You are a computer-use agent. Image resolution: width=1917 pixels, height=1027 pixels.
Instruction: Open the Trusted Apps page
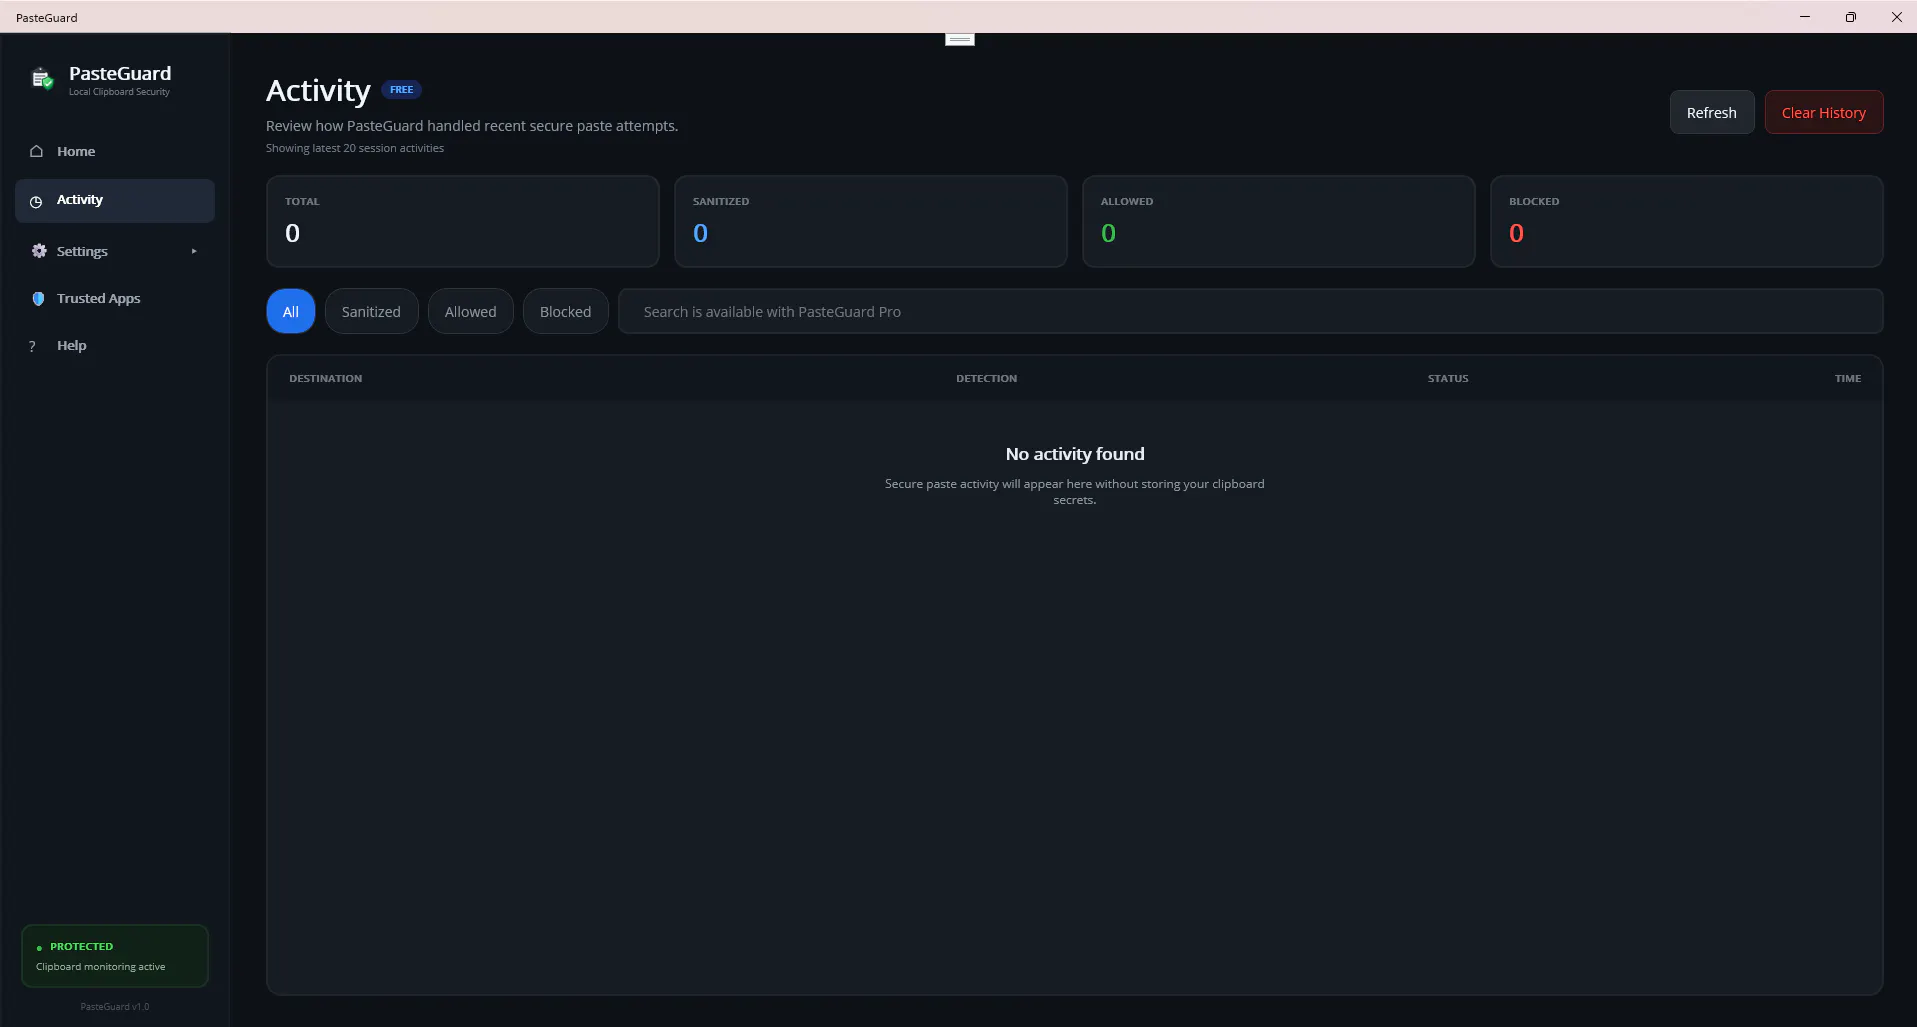[115, 298]
